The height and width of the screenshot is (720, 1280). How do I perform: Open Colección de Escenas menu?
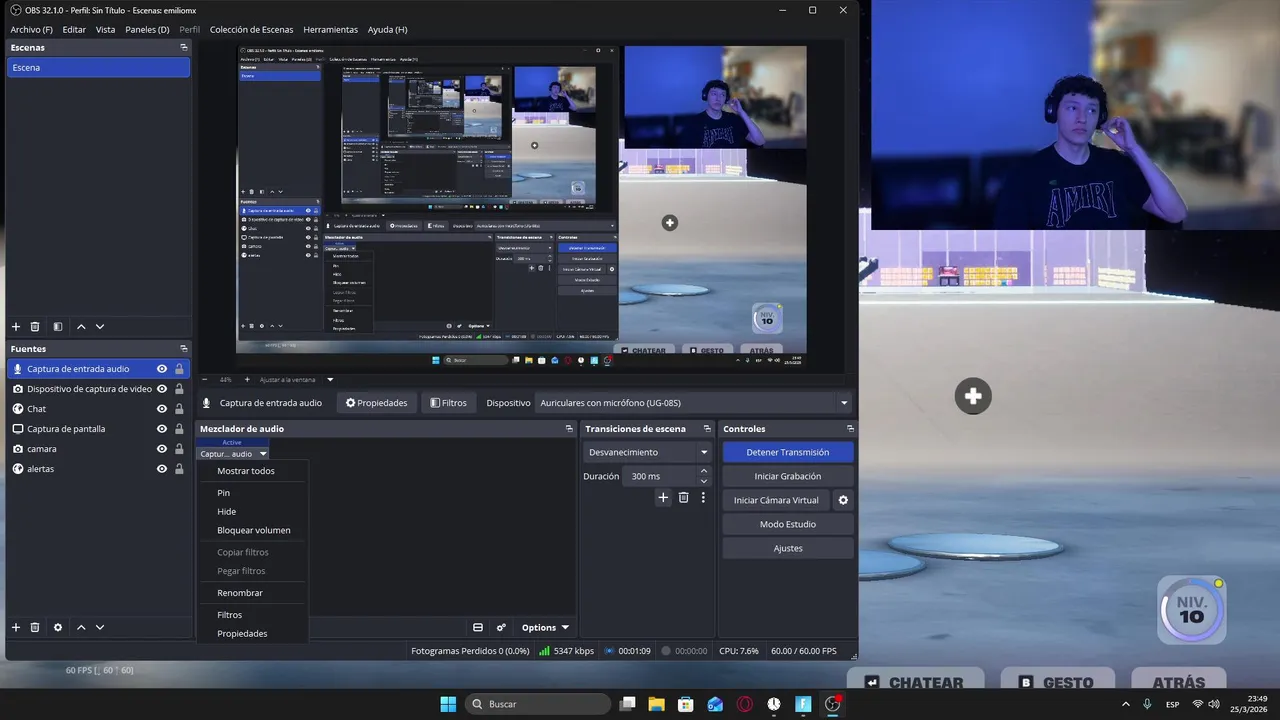251,30
